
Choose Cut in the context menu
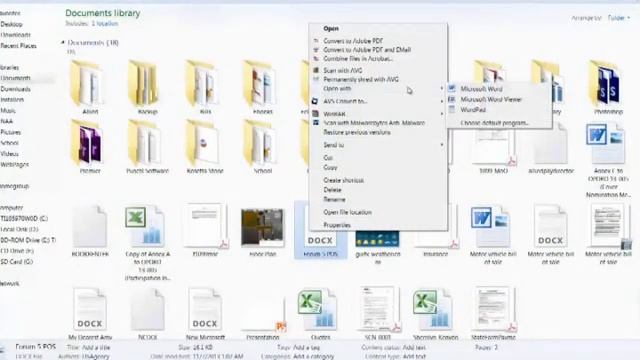pyautogui.click(x=378, y=158)
